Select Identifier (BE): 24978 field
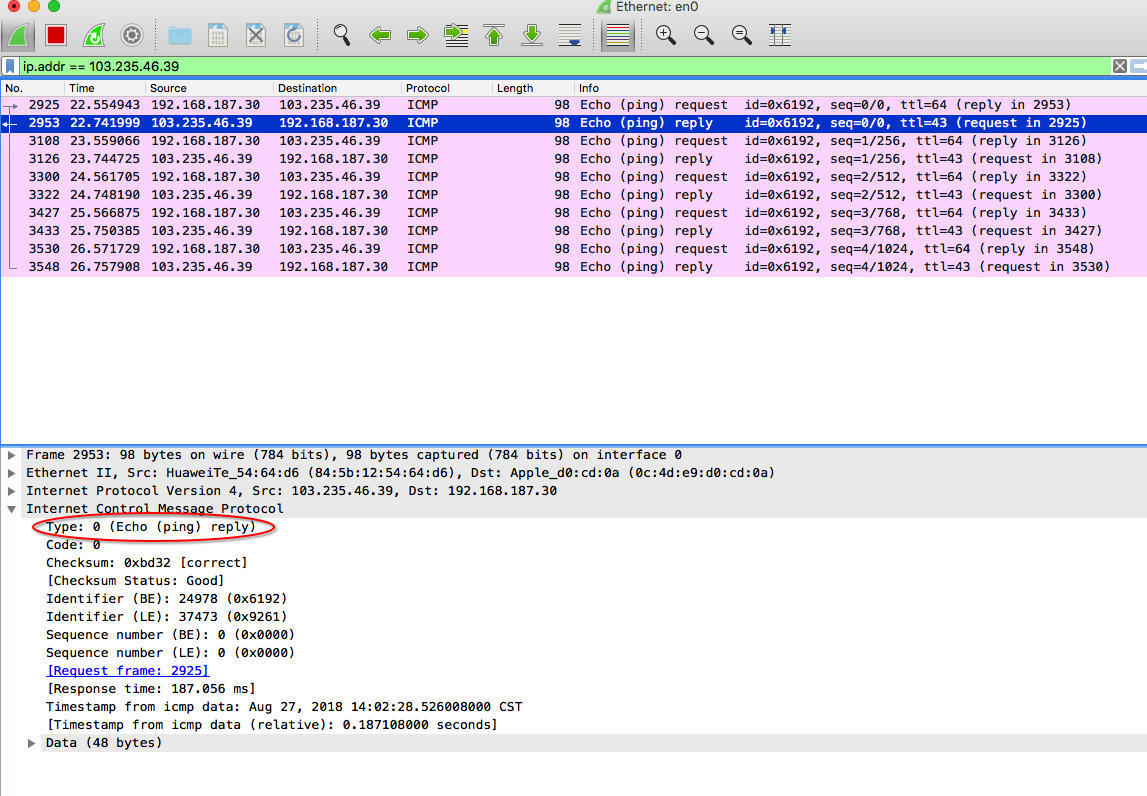This screenshot has width=1147, height=796. pos(167,599)
